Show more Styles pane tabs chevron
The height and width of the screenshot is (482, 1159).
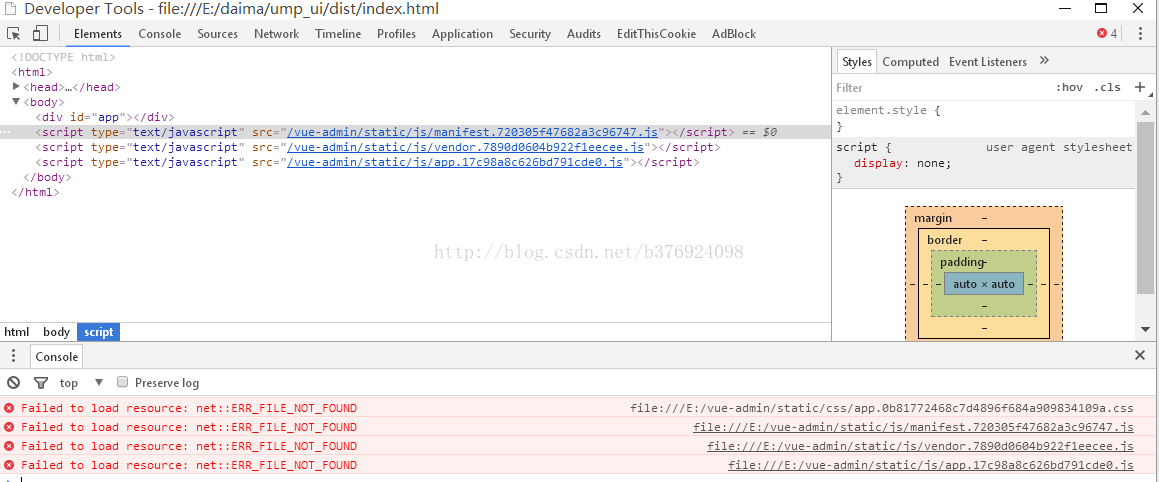coord(1044,61)
